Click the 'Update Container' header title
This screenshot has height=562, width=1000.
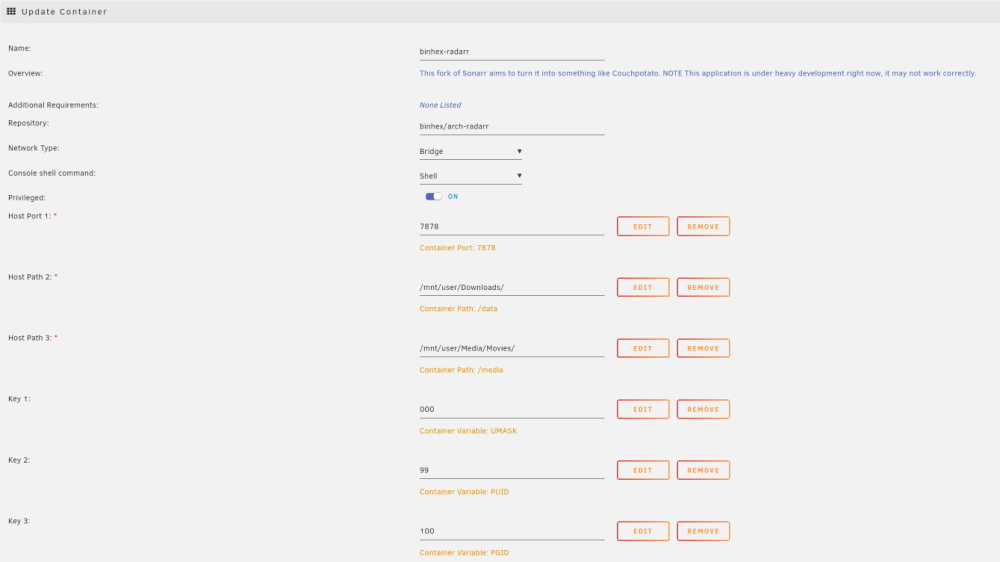point(64,11)
